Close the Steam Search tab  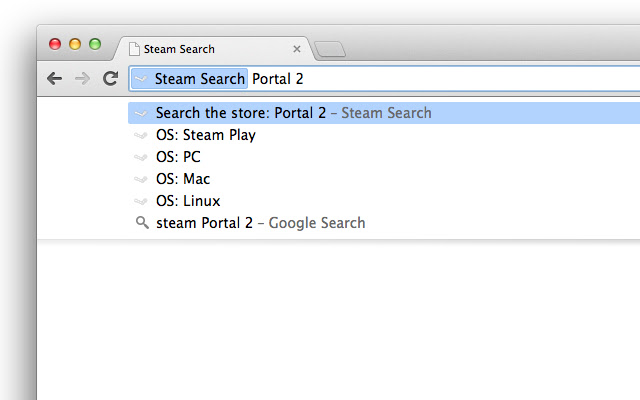click(297, 48)
